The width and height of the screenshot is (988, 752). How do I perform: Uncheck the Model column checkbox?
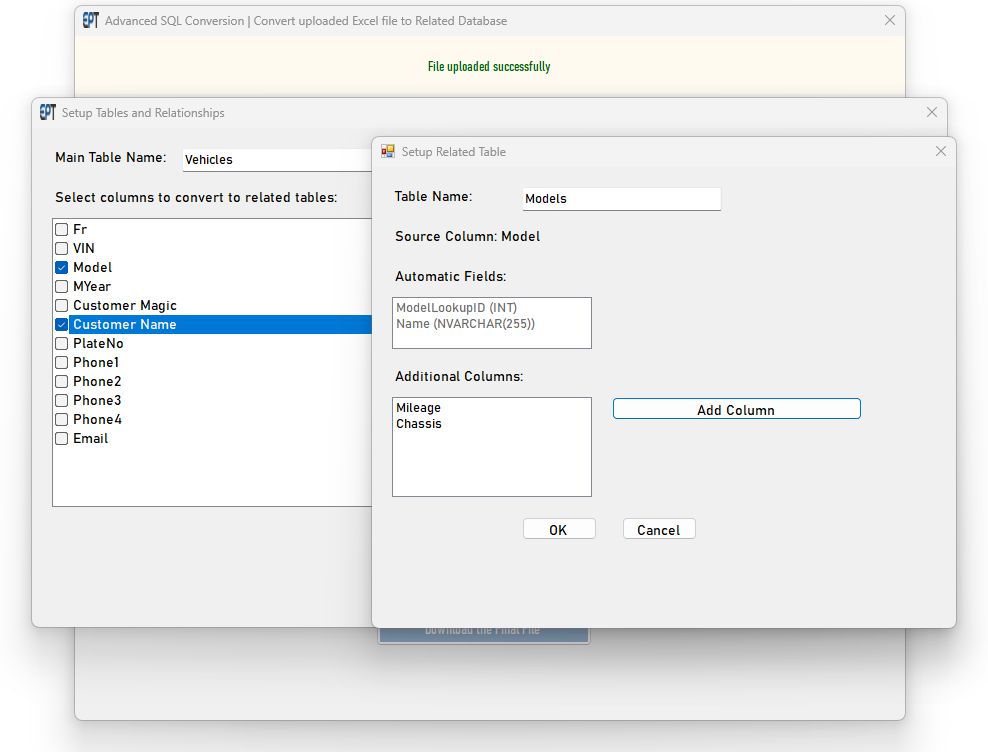click(62, 267)
